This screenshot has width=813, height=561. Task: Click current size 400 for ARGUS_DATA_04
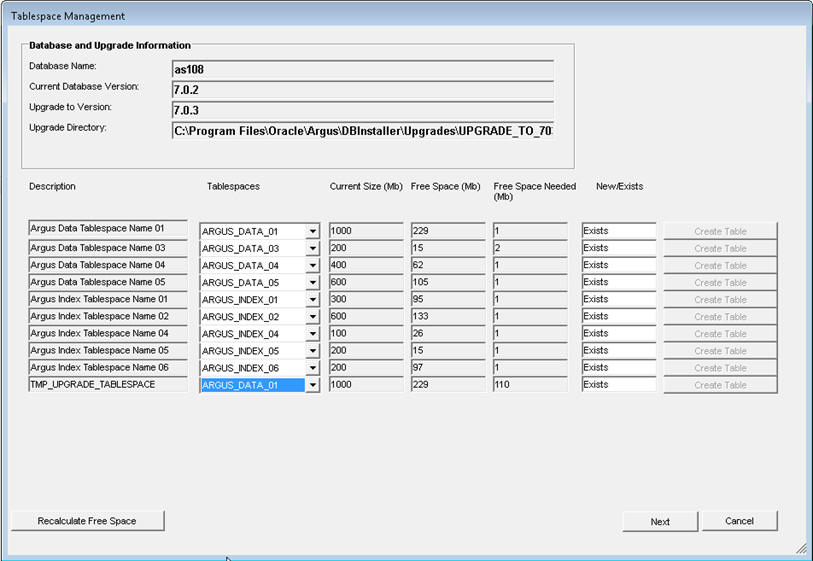tap(366, 265)
